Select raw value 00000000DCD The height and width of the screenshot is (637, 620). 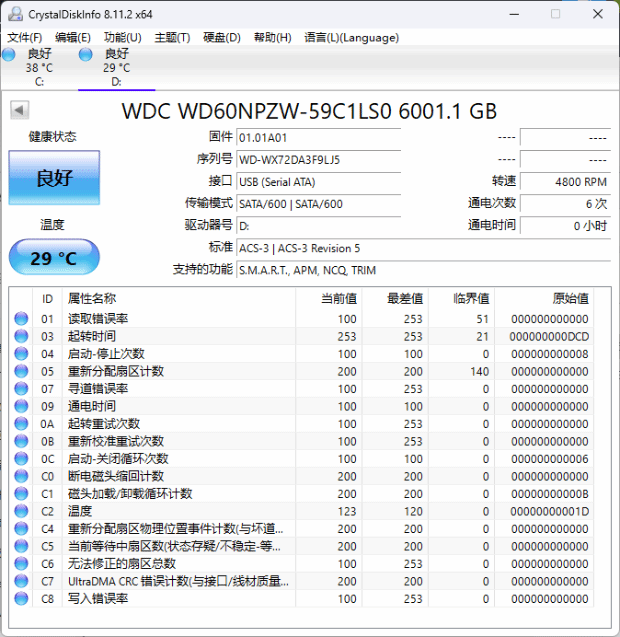pyautogui.click(x=549, y=336)
